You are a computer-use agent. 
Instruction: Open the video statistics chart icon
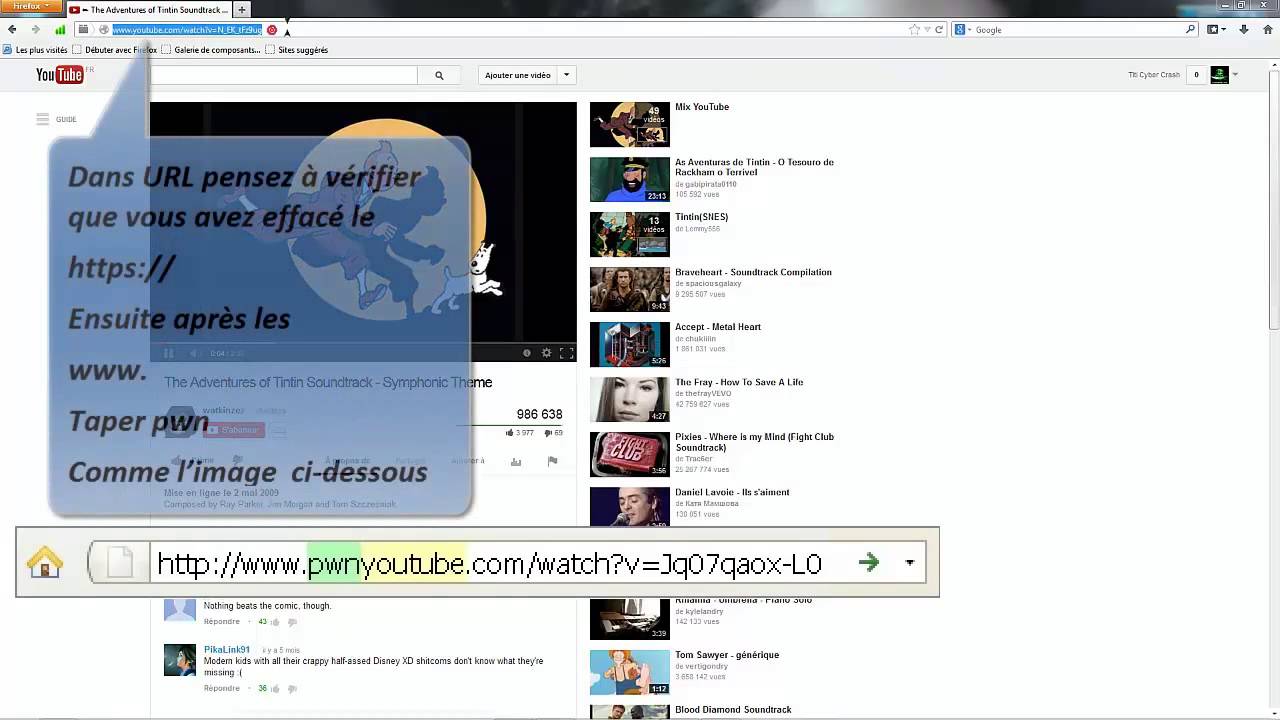click(x=516, y=461)
